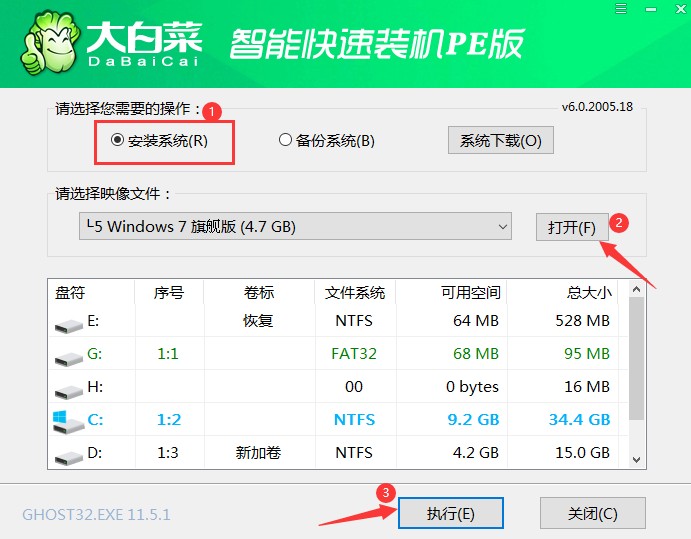This screenshot has height=539, width=691.
Task: Select the C: drive letter text
Action: [95, 420]
